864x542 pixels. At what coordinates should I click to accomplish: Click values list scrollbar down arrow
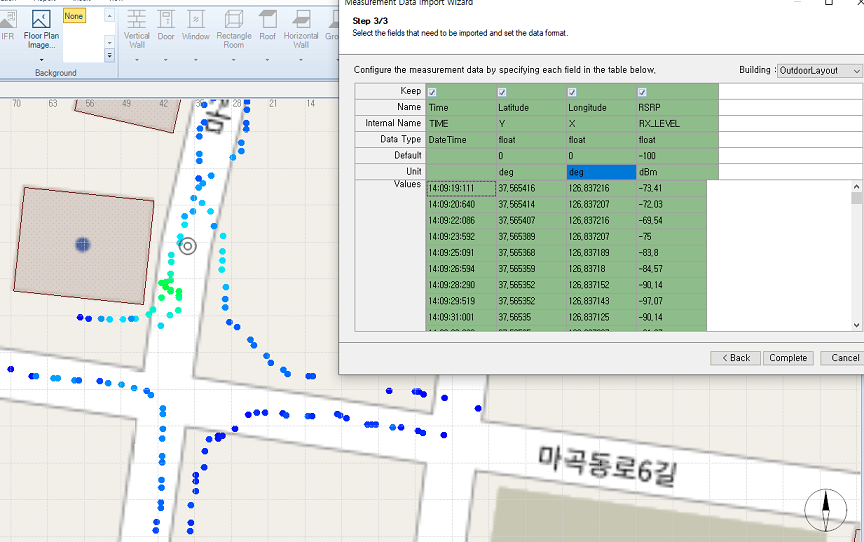(x=856, y=325)
